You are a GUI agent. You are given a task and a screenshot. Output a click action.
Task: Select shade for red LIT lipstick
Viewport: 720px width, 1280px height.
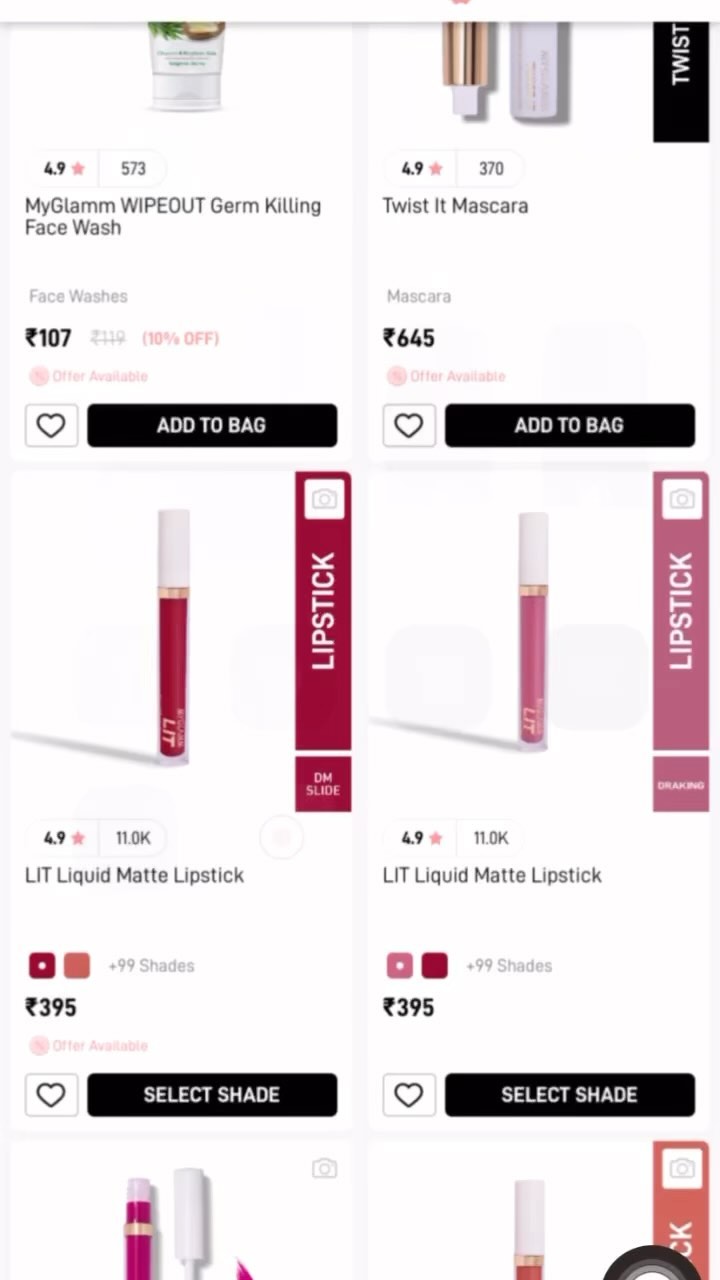tap(212, 1095)
